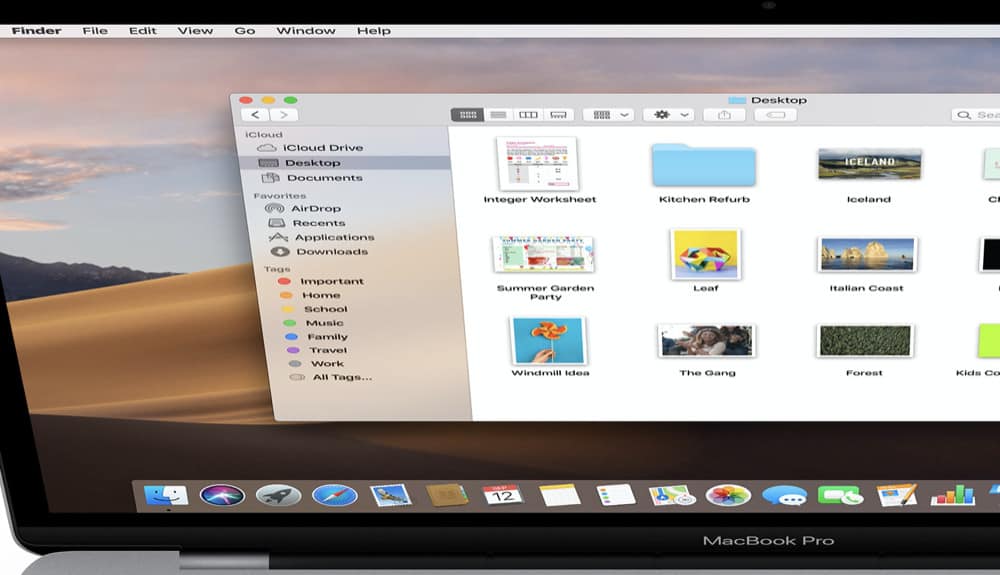Select the purple Travel tag
The width and height of the screenshot is (1000, 575).
318,350
